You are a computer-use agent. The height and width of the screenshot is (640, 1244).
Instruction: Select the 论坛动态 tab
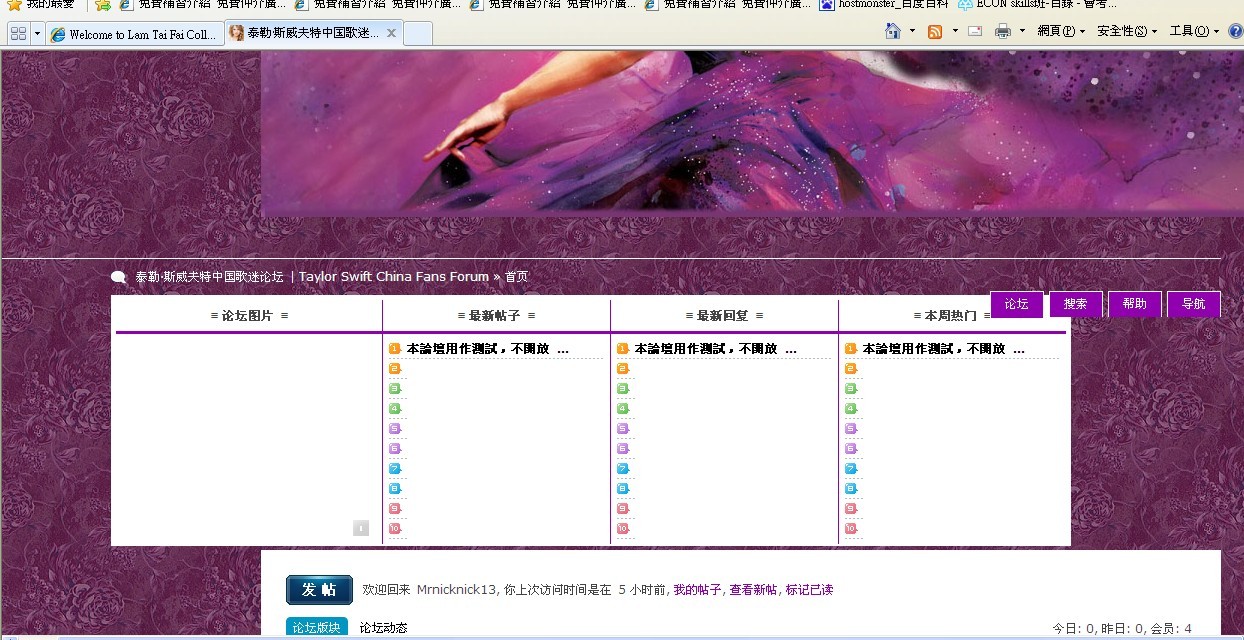click(384, 628)
